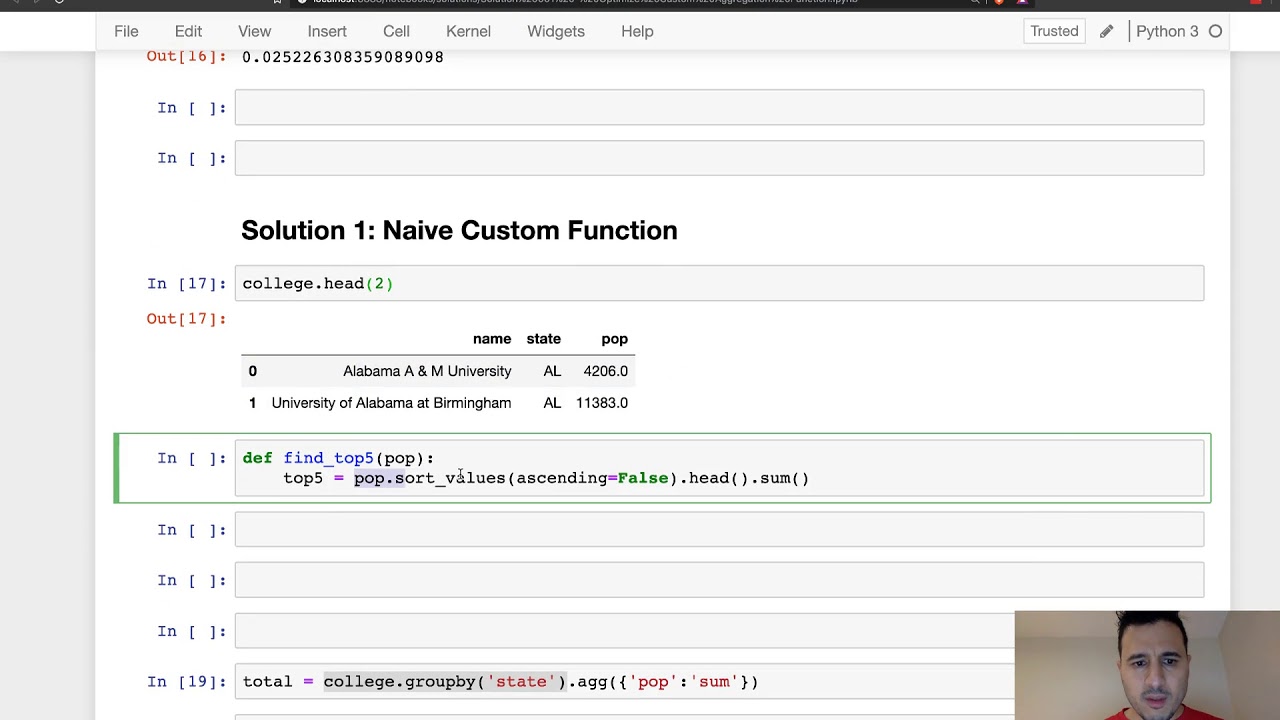Click the kernel idle indicator circle

coord(1215,31)
